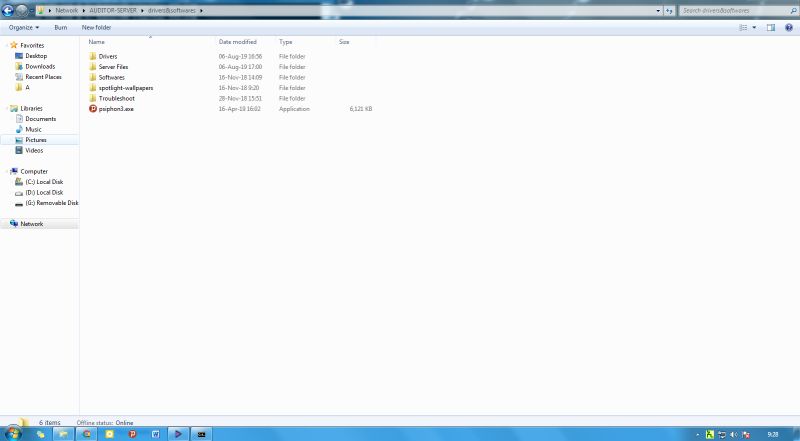
Task: Open the yellow sticky notes taskbar icon
Action: [109, 434]
